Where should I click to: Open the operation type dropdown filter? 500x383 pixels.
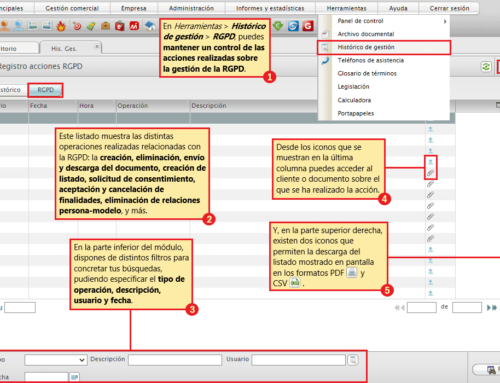(56, 360)
